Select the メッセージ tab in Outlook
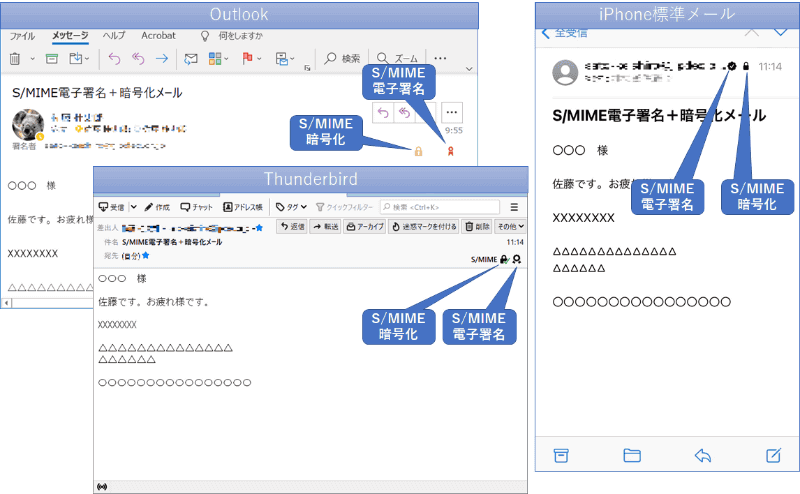Screen dimensions: 800x494 click(70, 35)
